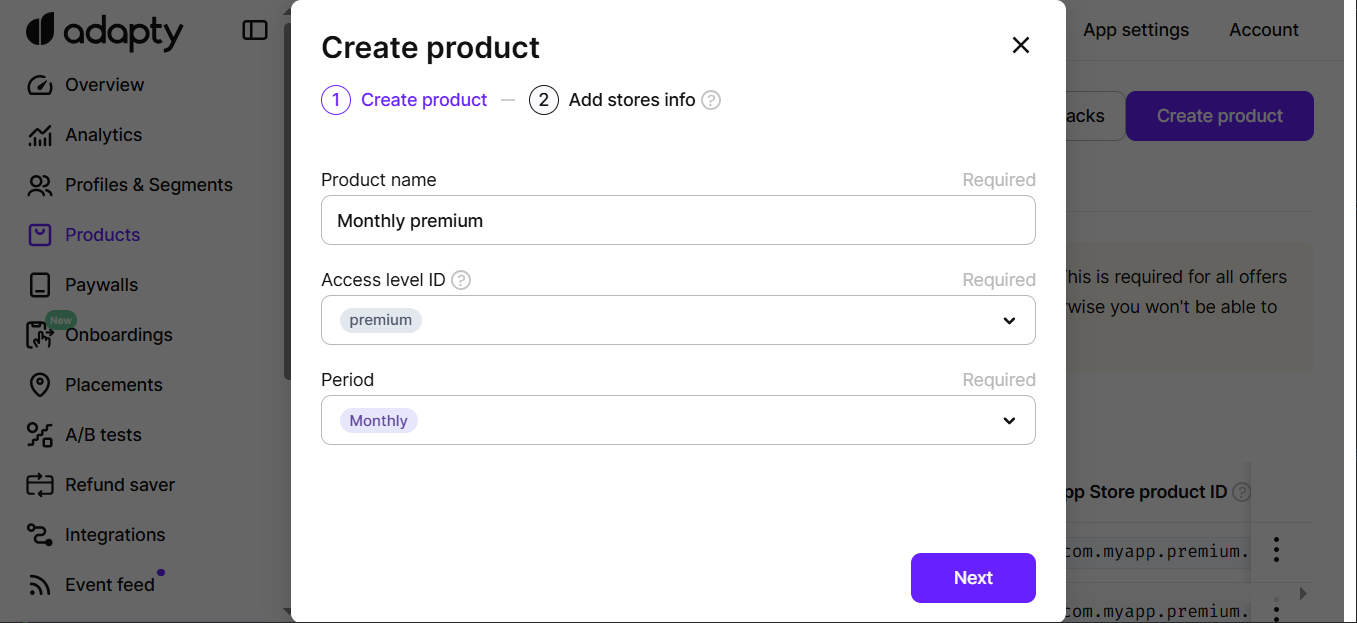
Task: Open Analytics chart icon in sidebar
Action: tap(39, 135)
